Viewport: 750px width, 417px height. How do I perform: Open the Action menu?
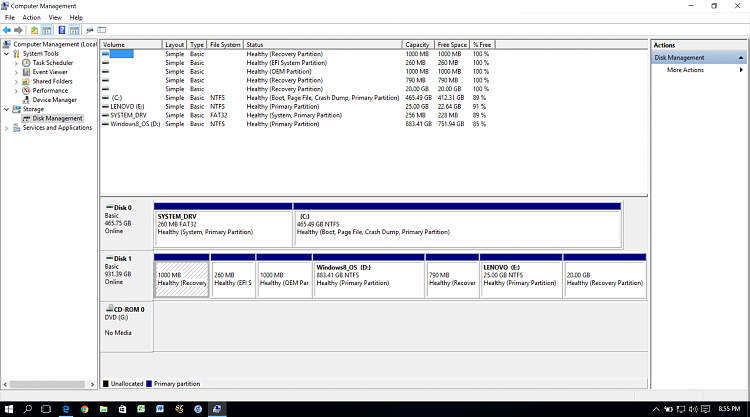point(32,18)
